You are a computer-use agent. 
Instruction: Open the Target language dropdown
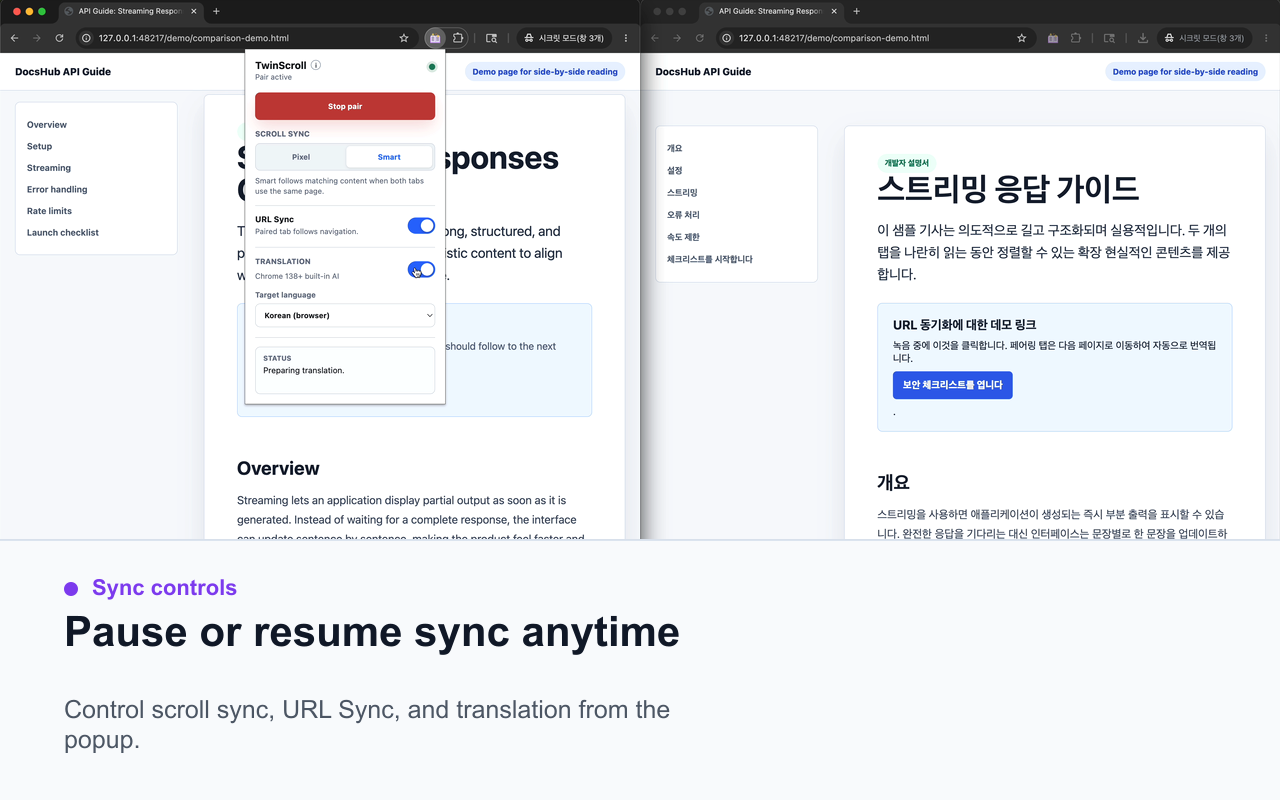[x=345, y=315]
